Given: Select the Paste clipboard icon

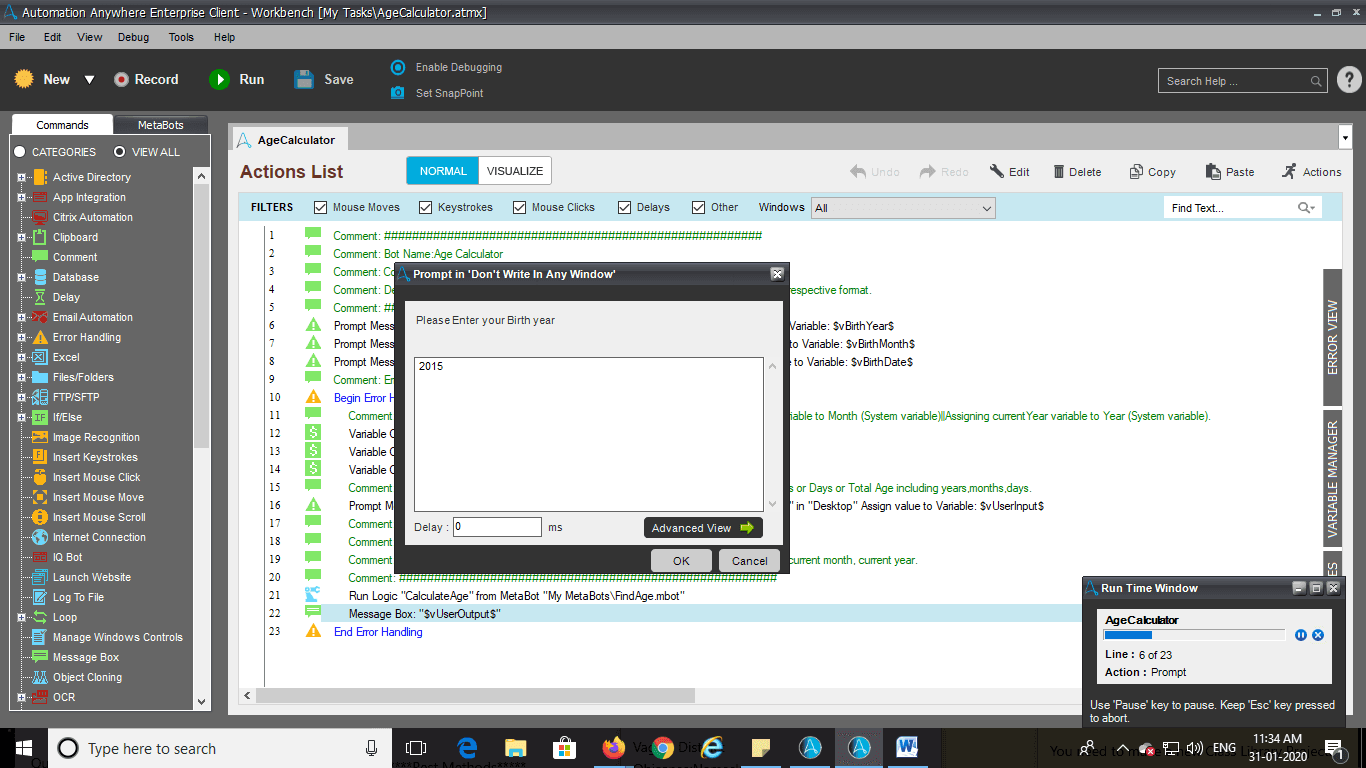Looking at the screenshot, I should click(x=1213, y=171).
